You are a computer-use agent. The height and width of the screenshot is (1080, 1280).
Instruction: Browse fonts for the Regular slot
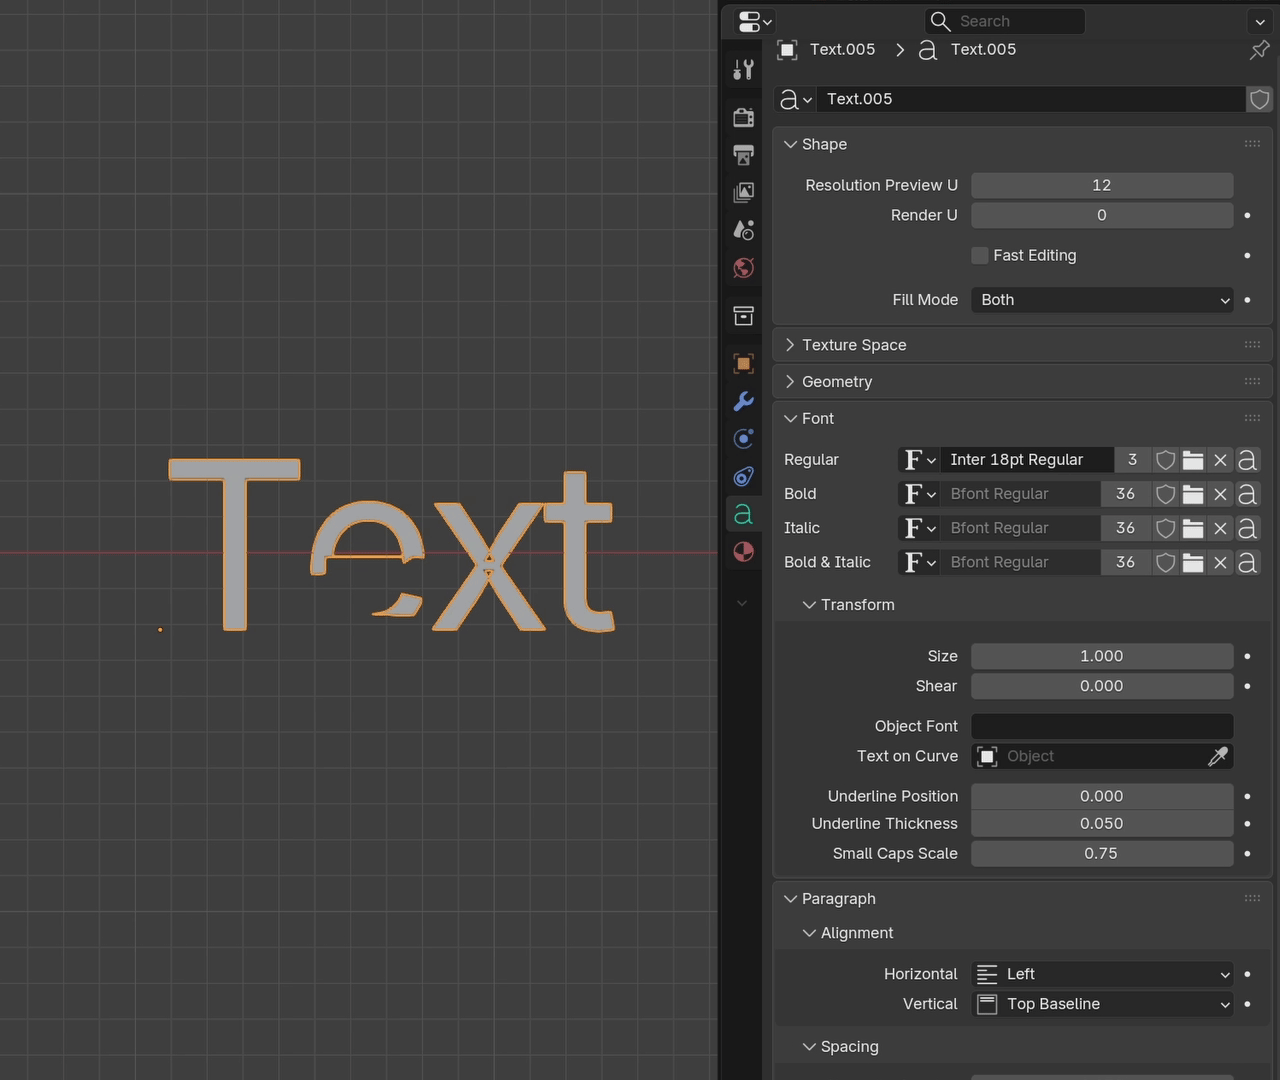pyautogui.click(x=919, y=460)
